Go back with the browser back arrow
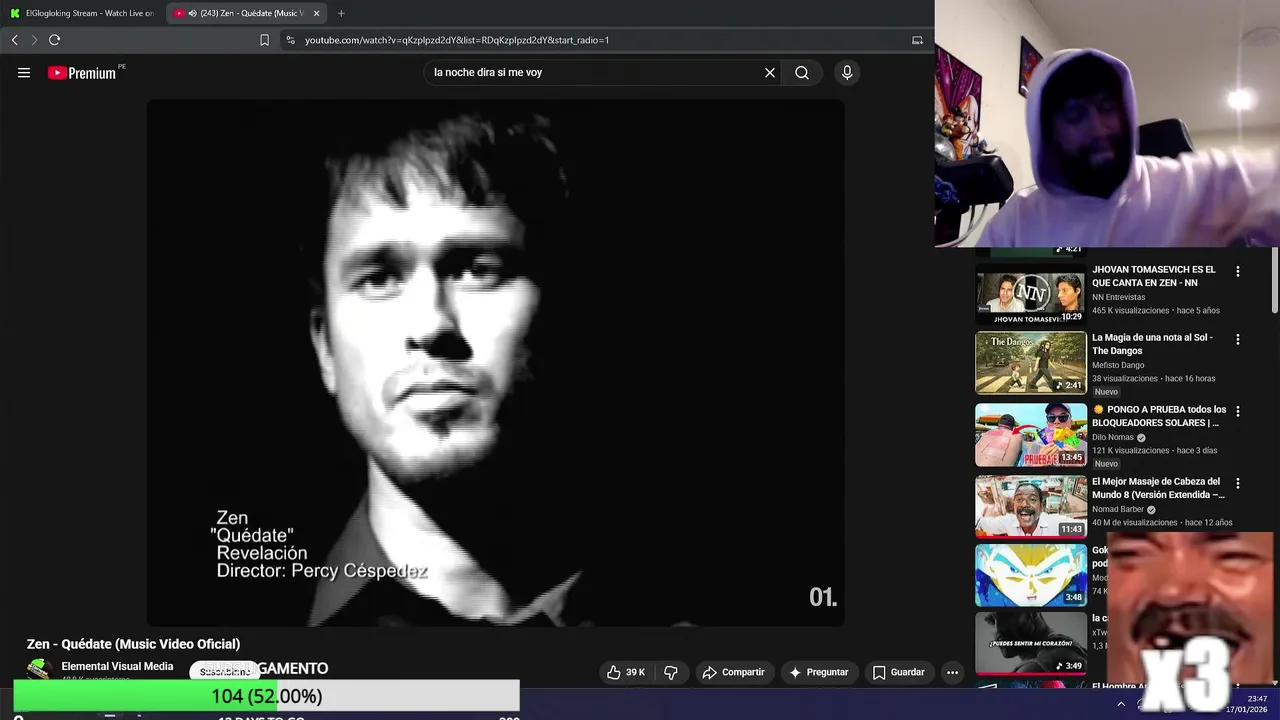Screen dimensions: 1280x720 pos(14,40)
